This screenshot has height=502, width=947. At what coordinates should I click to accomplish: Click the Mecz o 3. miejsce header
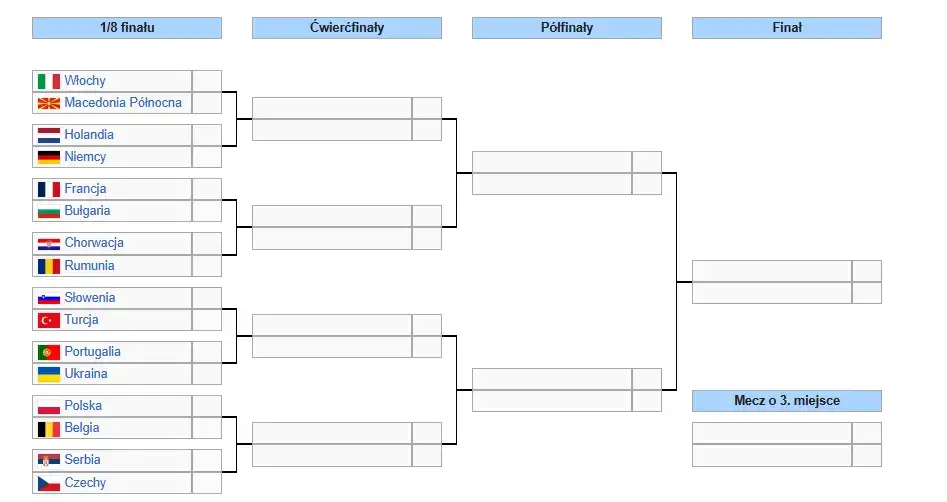pyautogui.click(x=786, y=401)
